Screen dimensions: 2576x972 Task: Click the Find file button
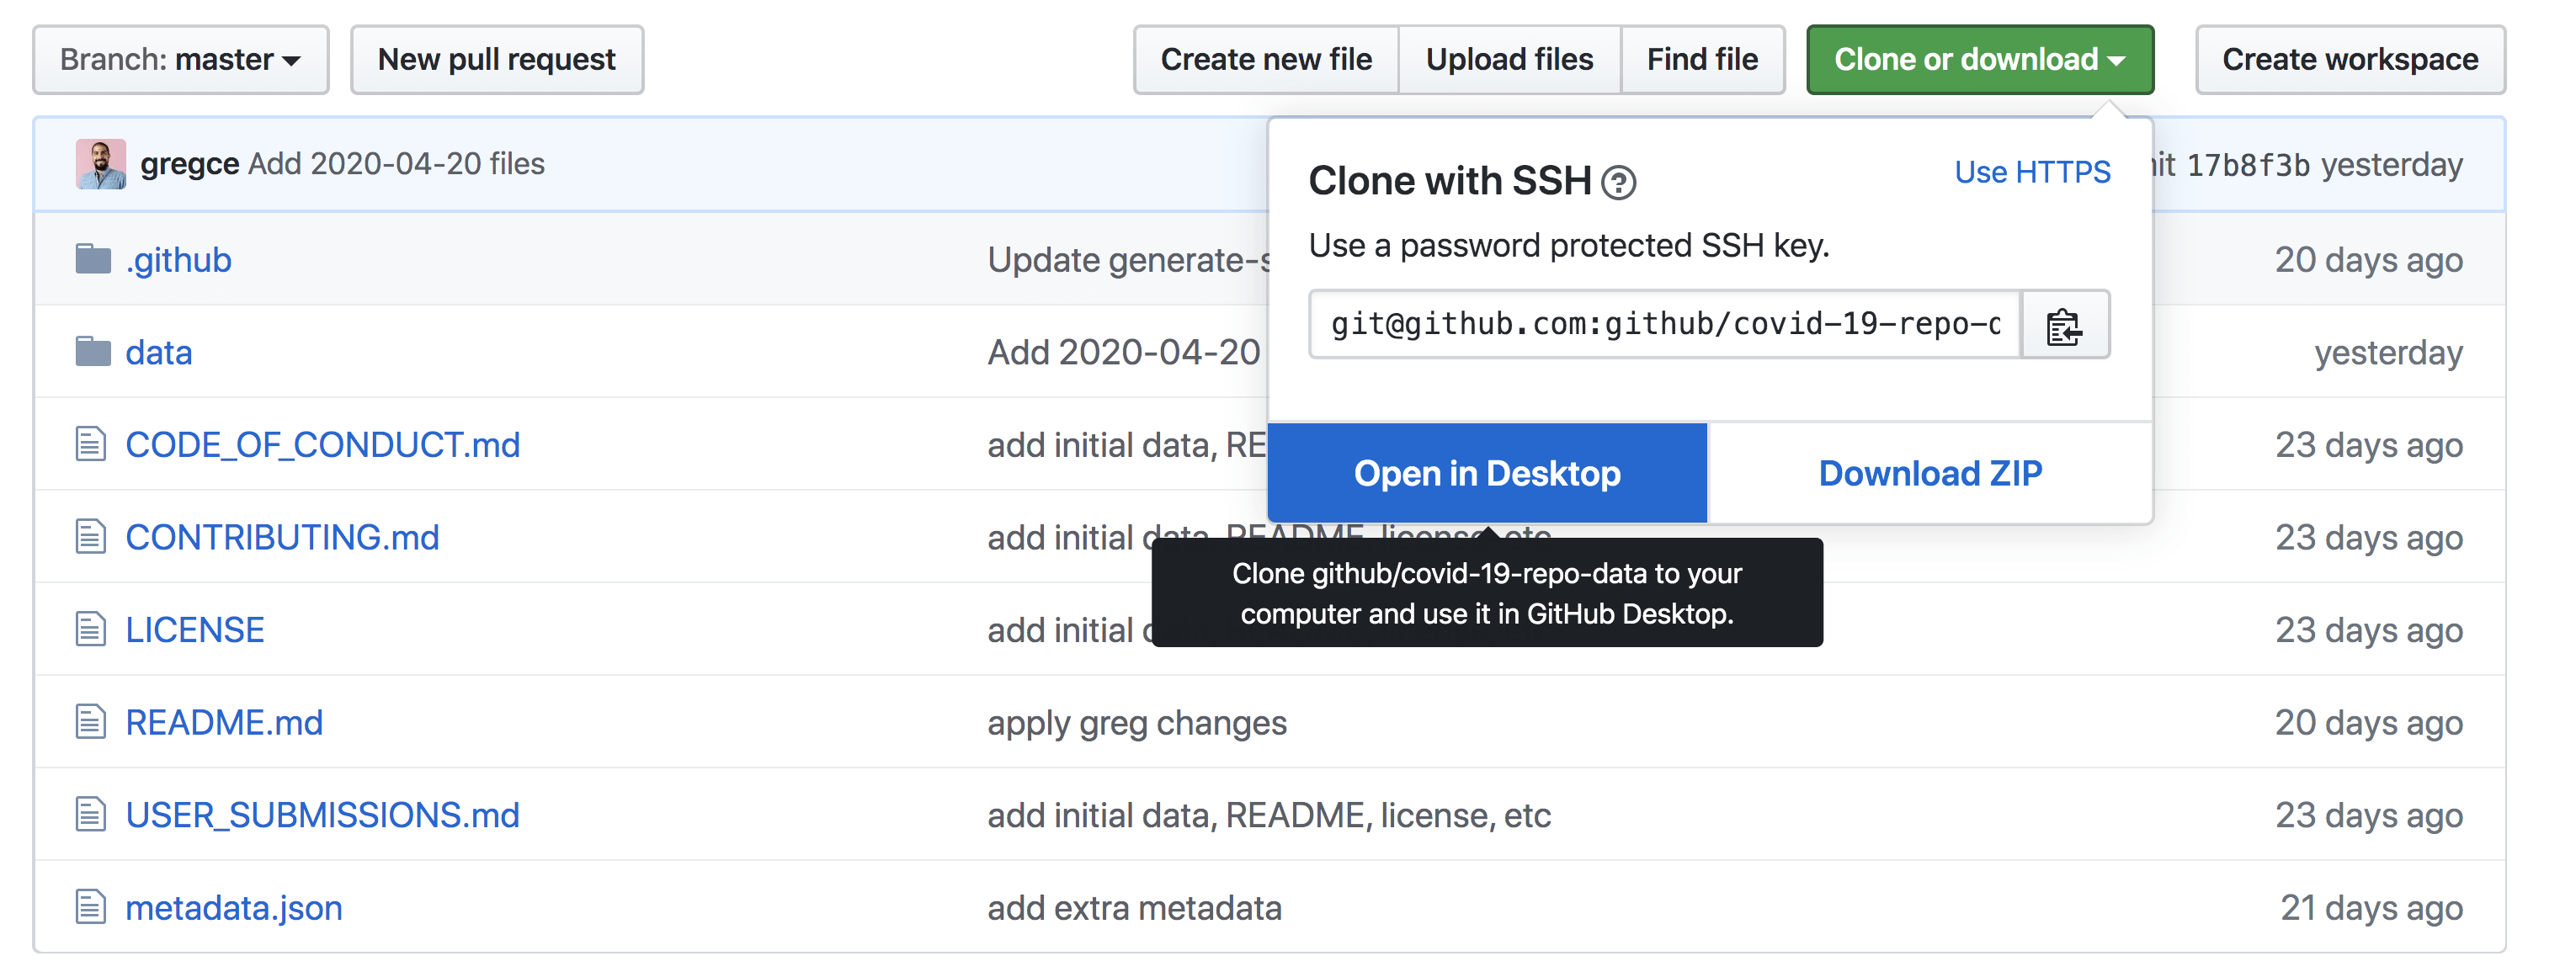[x=1701, y=60]
